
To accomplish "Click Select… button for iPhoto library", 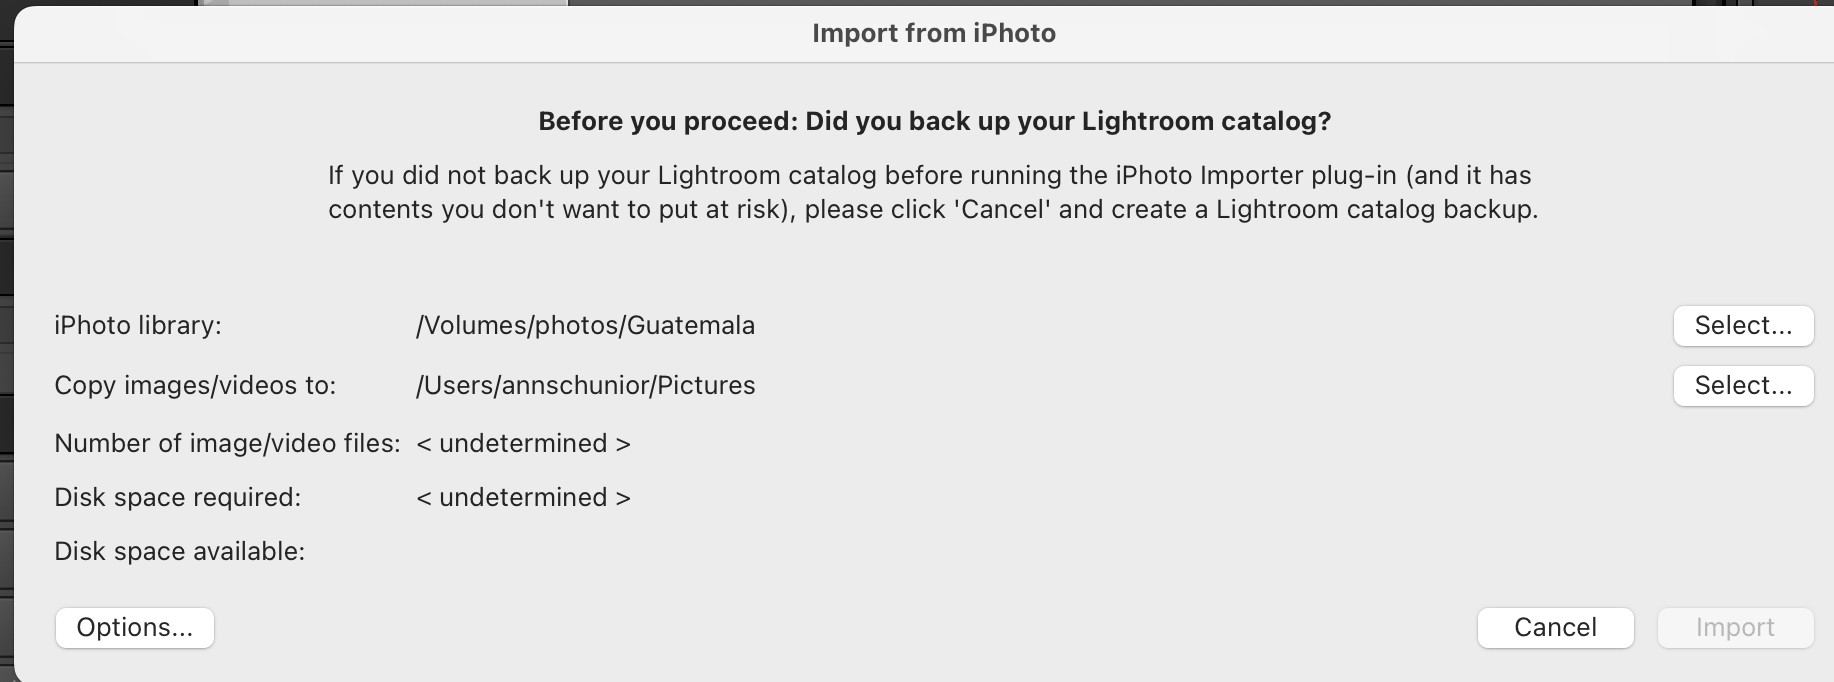I will pyautogui.click(x=1743, y=326).
